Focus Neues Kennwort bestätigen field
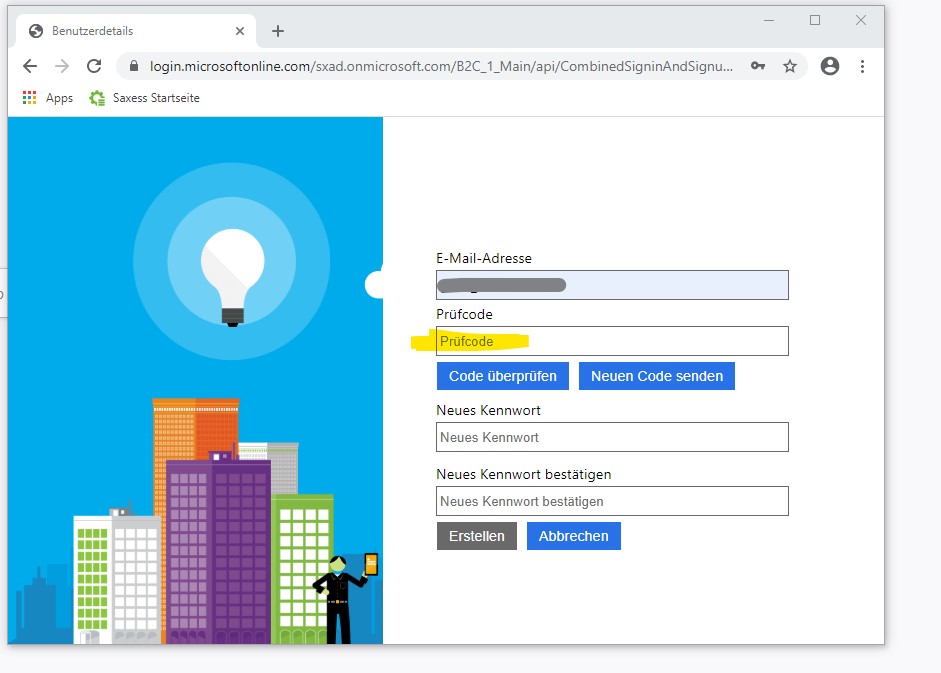Screen dimensions: 941x673 coord(612,501)
